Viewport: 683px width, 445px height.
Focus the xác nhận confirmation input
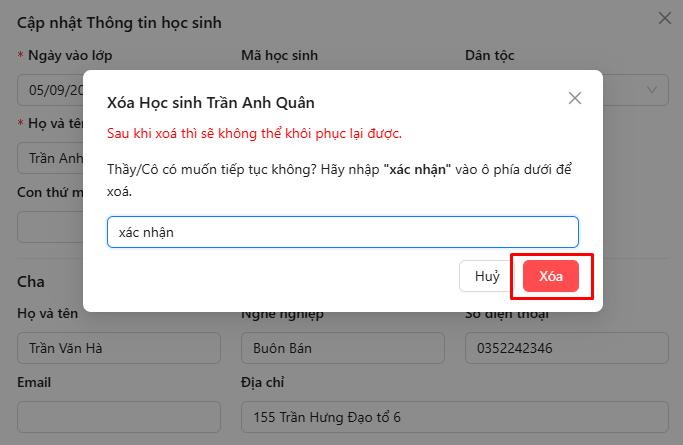(x=342, y=232)
